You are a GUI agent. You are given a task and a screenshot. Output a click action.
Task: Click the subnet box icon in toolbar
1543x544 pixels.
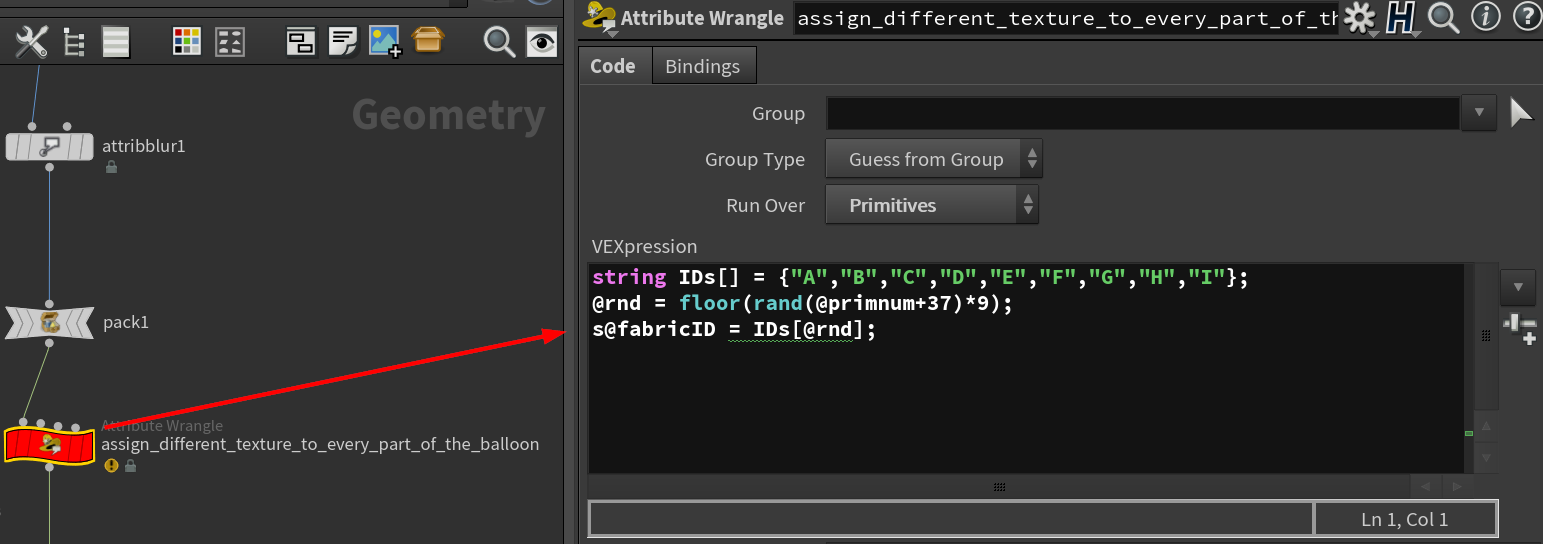(x=428, y=40)
